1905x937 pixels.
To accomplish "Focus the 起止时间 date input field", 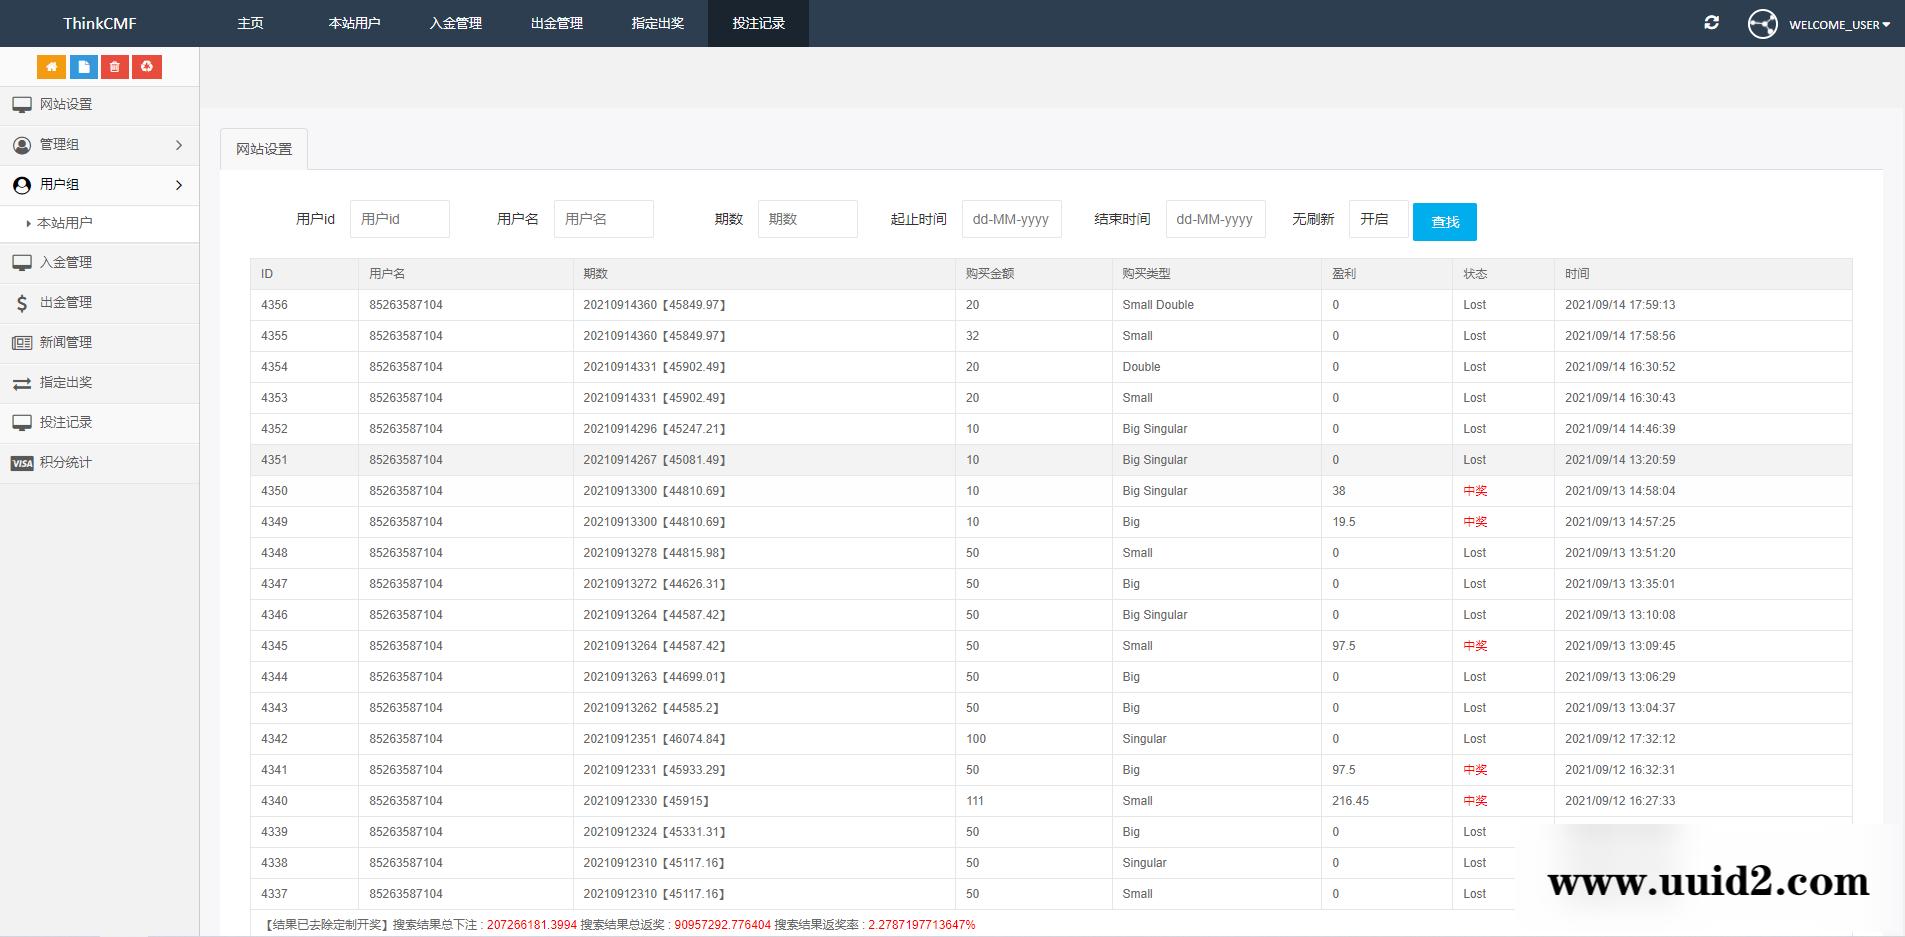I will 1011,219.
